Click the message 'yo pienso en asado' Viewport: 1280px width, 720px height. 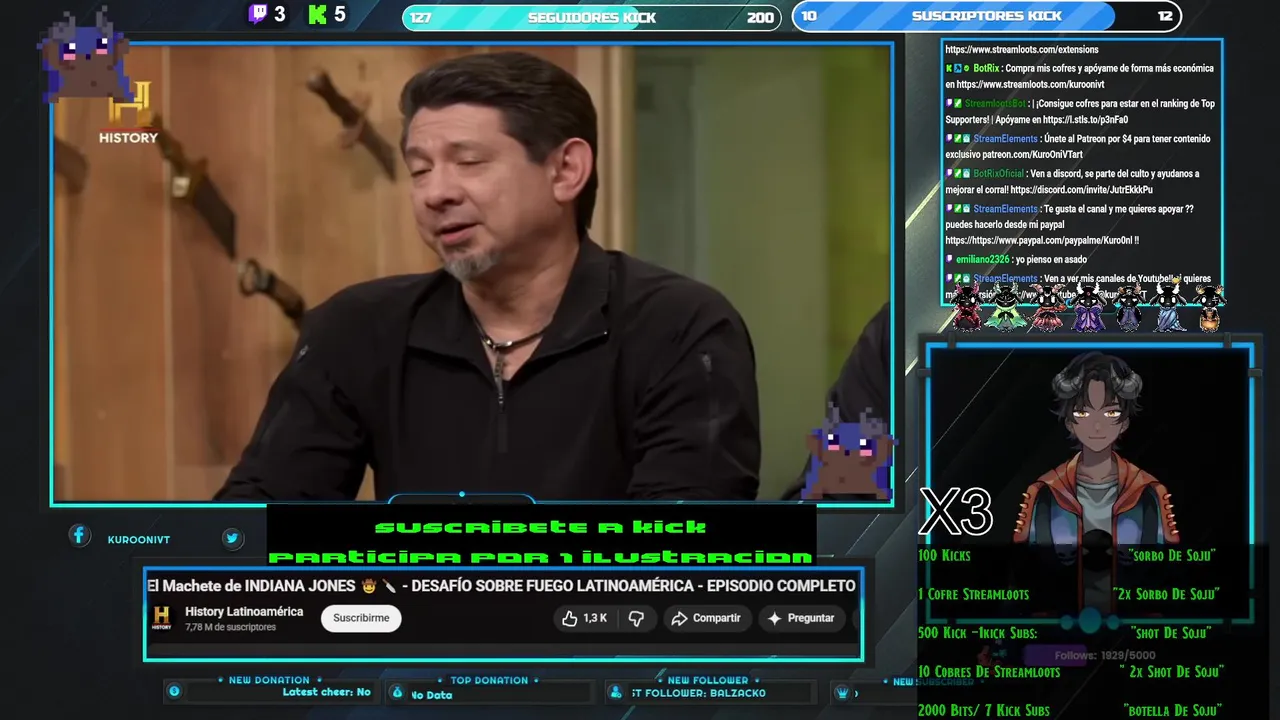click(x=1051, y=260)
